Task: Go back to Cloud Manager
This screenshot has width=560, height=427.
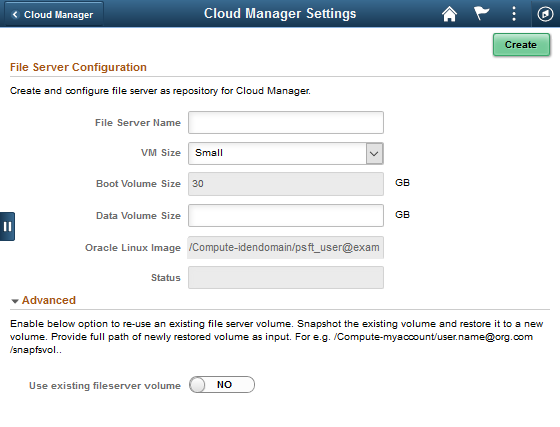Action: [x=54, y=15]
